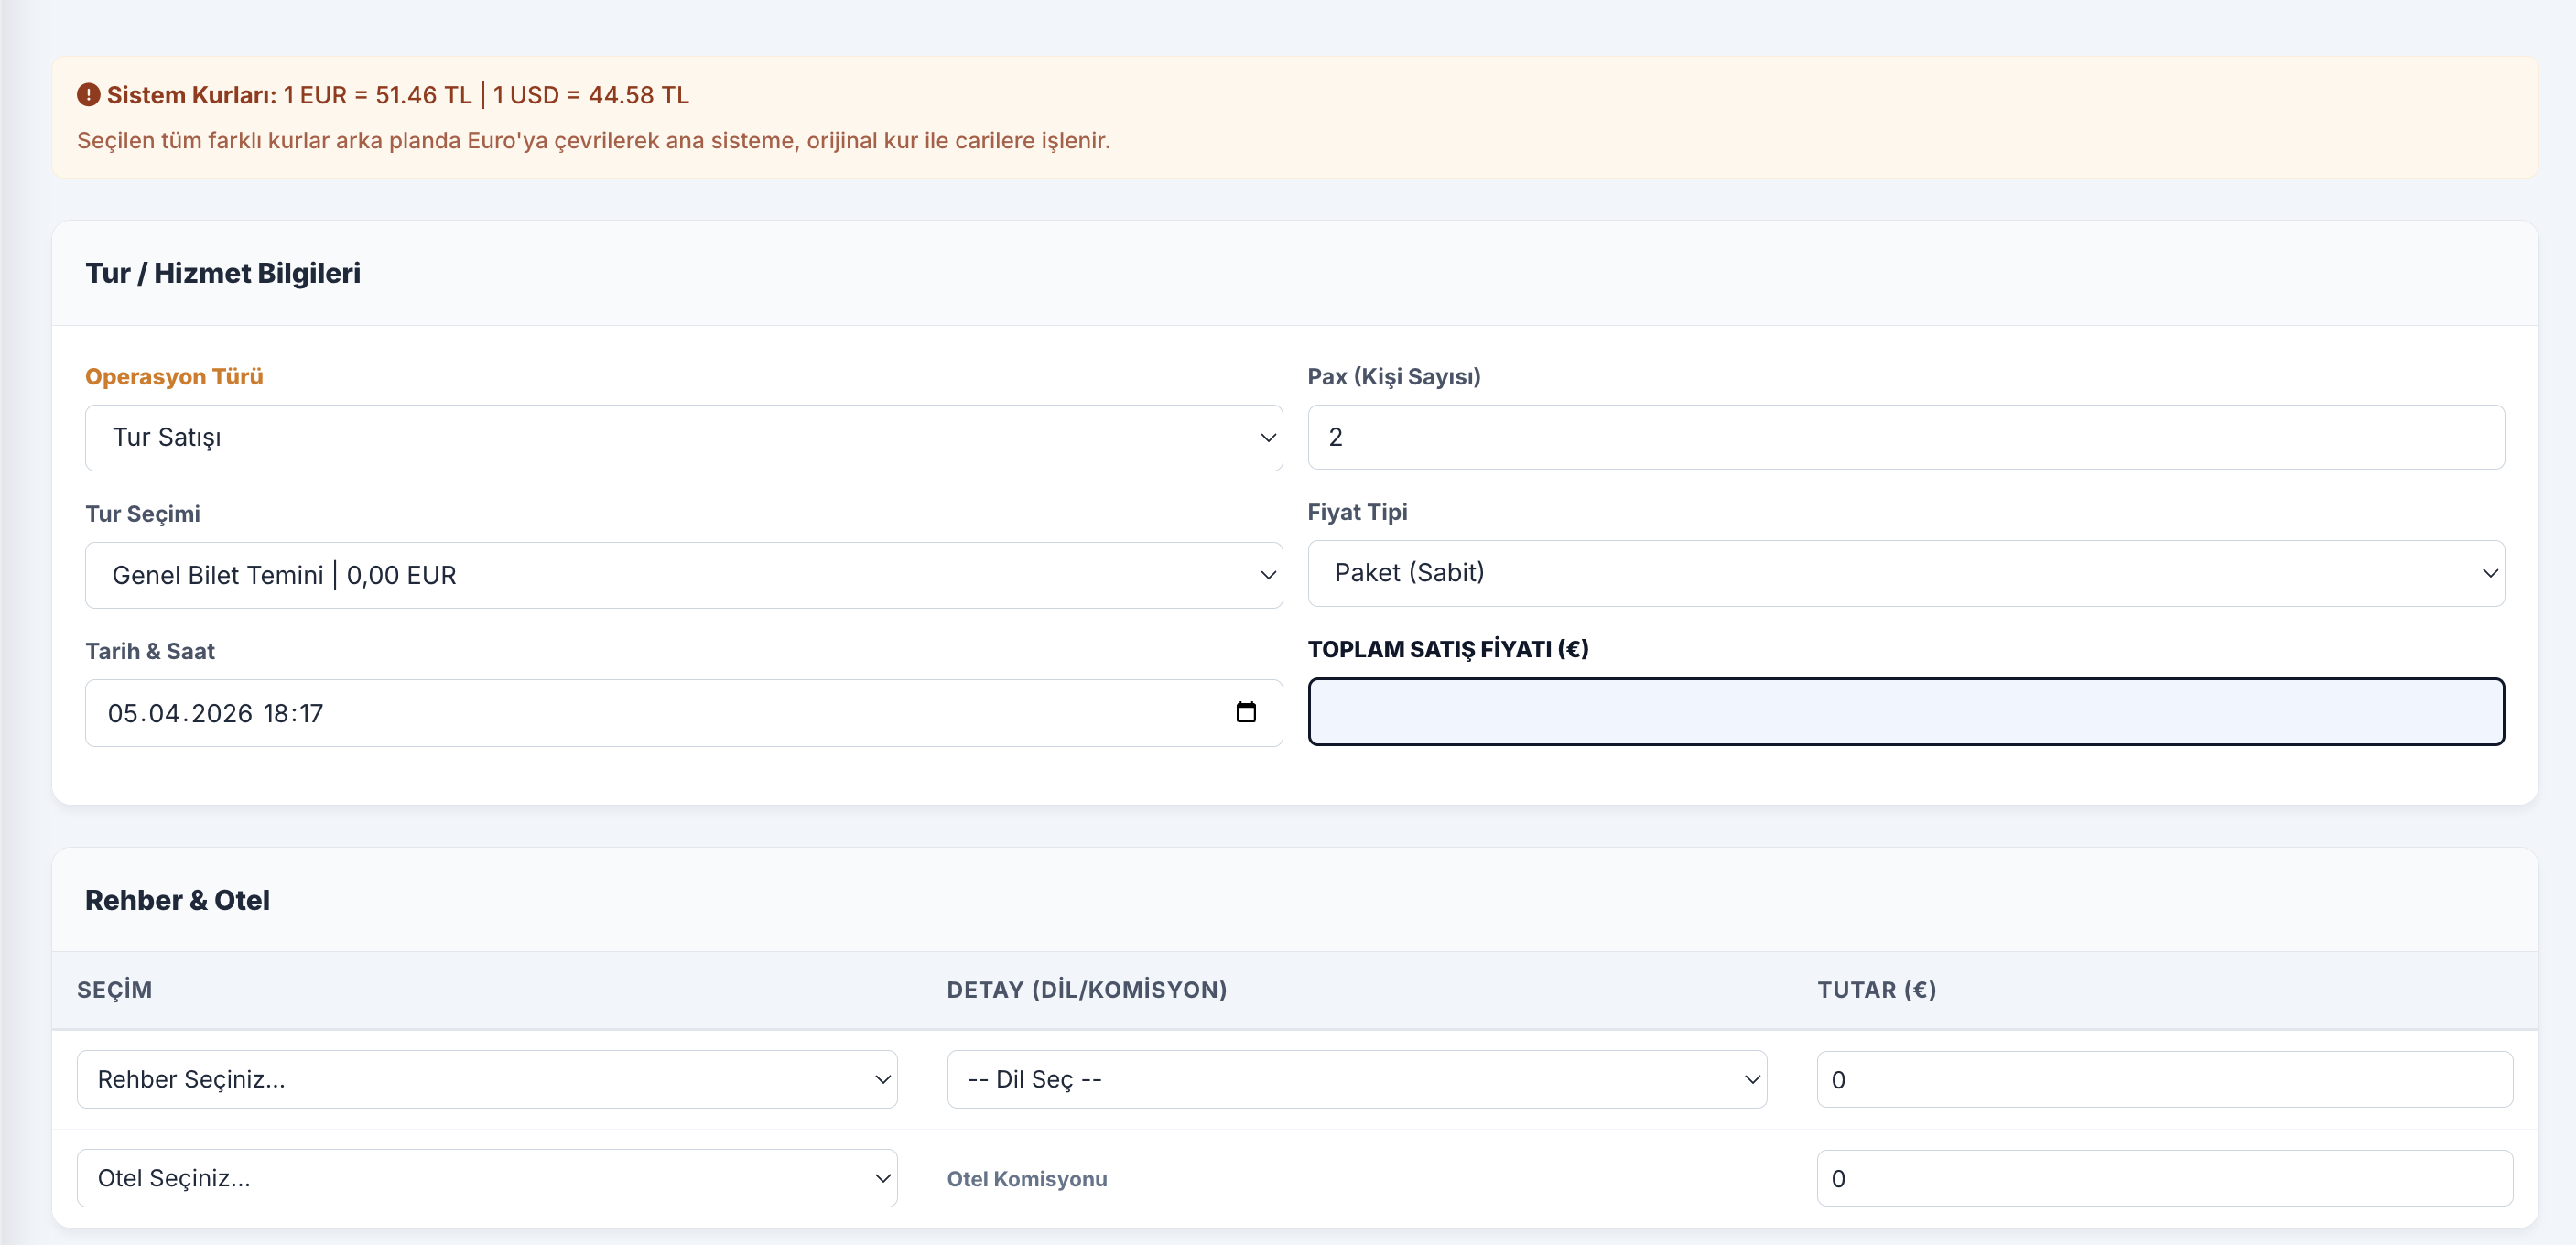The image size is (2576, 1245).
Task: Click the Rehber tutar amount field
Action: tap(2163, 1079)
